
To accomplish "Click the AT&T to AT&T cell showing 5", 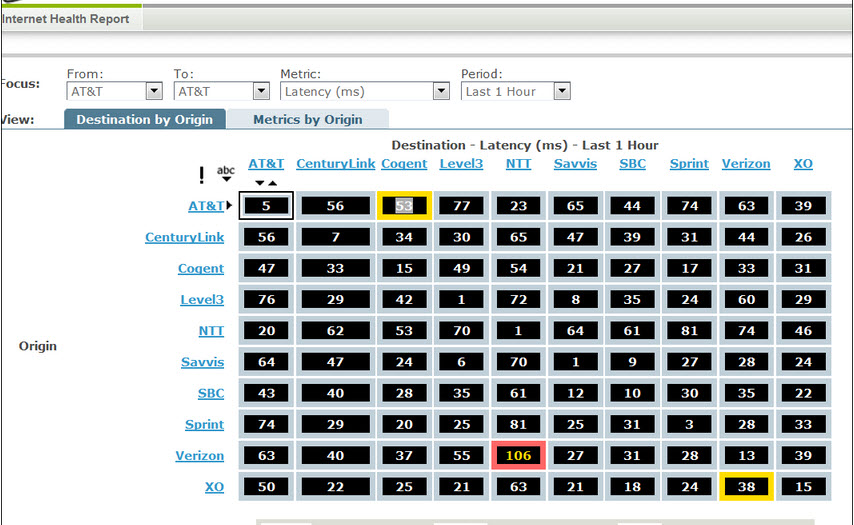I will coord(266,205).
